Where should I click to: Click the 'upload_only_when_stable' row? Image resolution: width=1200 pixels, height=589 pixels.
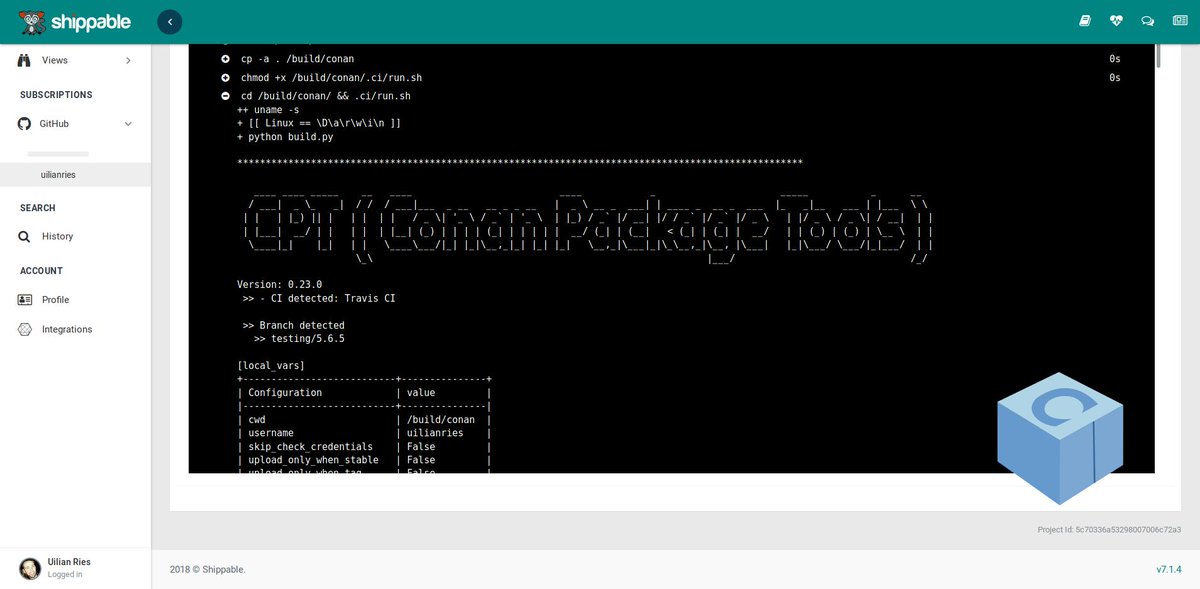364,460
